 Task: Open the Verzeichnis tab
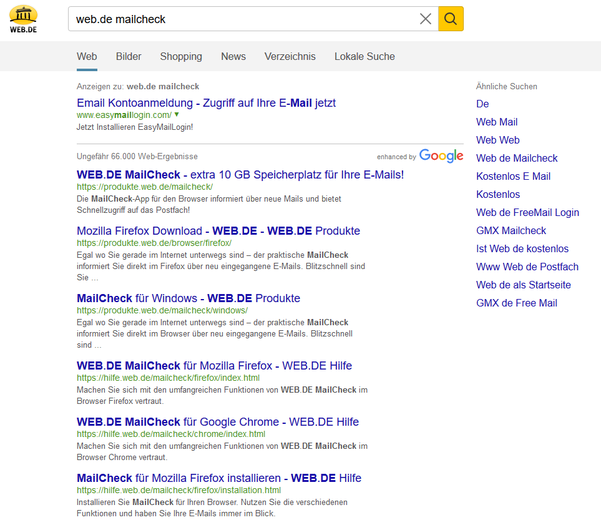coord(290,56)
